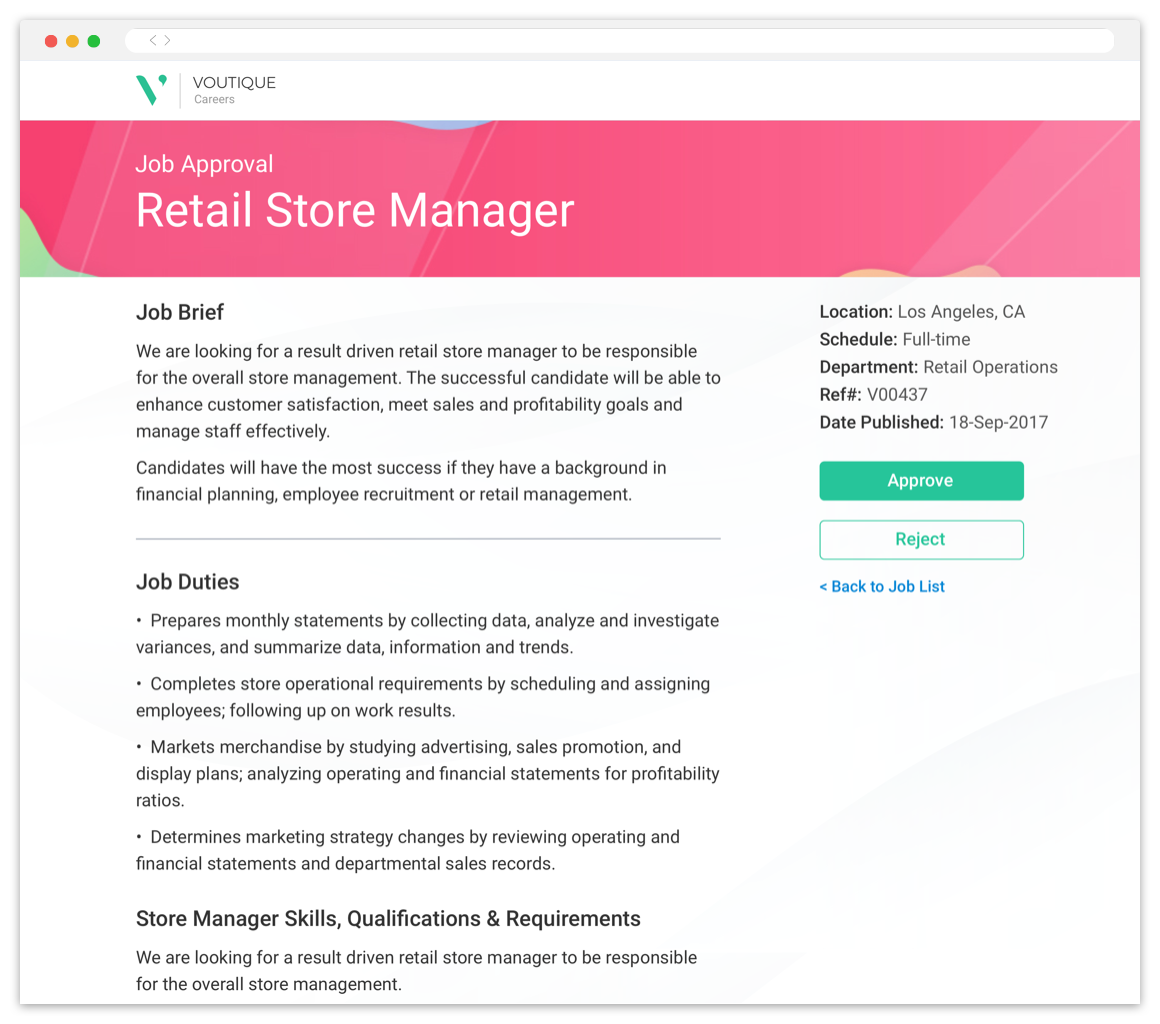Click the Retail Store Manager title

click(x=354, y=211)
